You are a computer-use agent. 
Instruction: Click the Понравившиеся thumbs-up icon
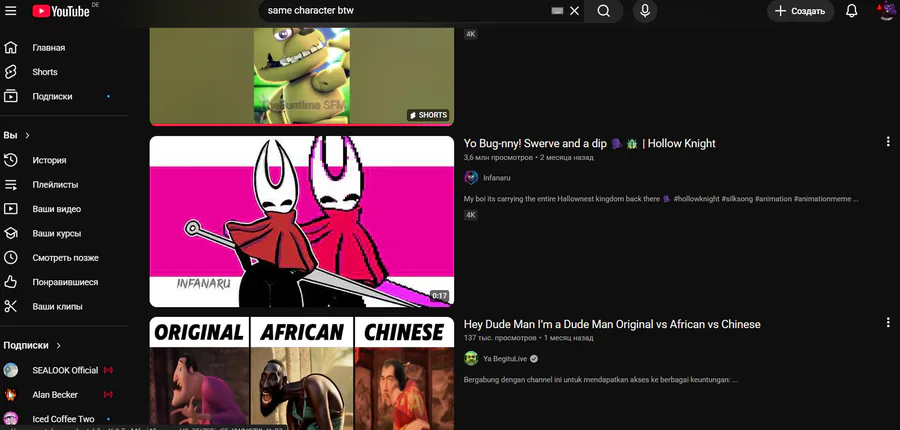pos(10,282)
